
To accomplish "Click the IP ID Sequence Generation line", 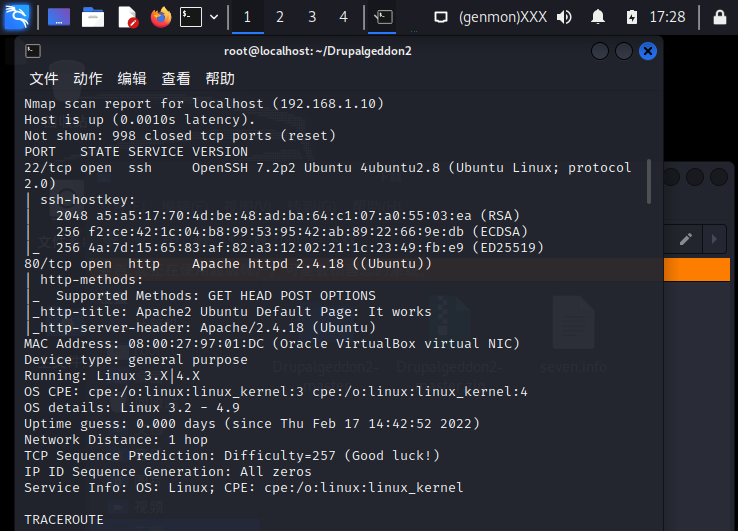I will tap(168, 472).
